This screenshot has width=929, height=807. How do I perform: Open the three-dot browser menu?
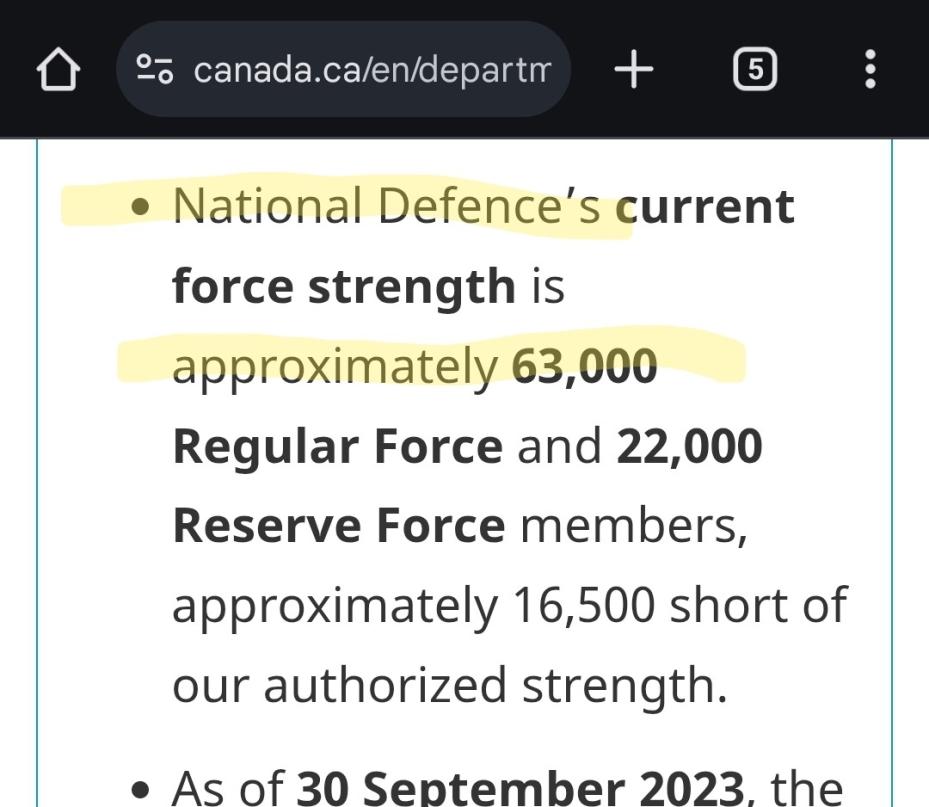[870, 70]
